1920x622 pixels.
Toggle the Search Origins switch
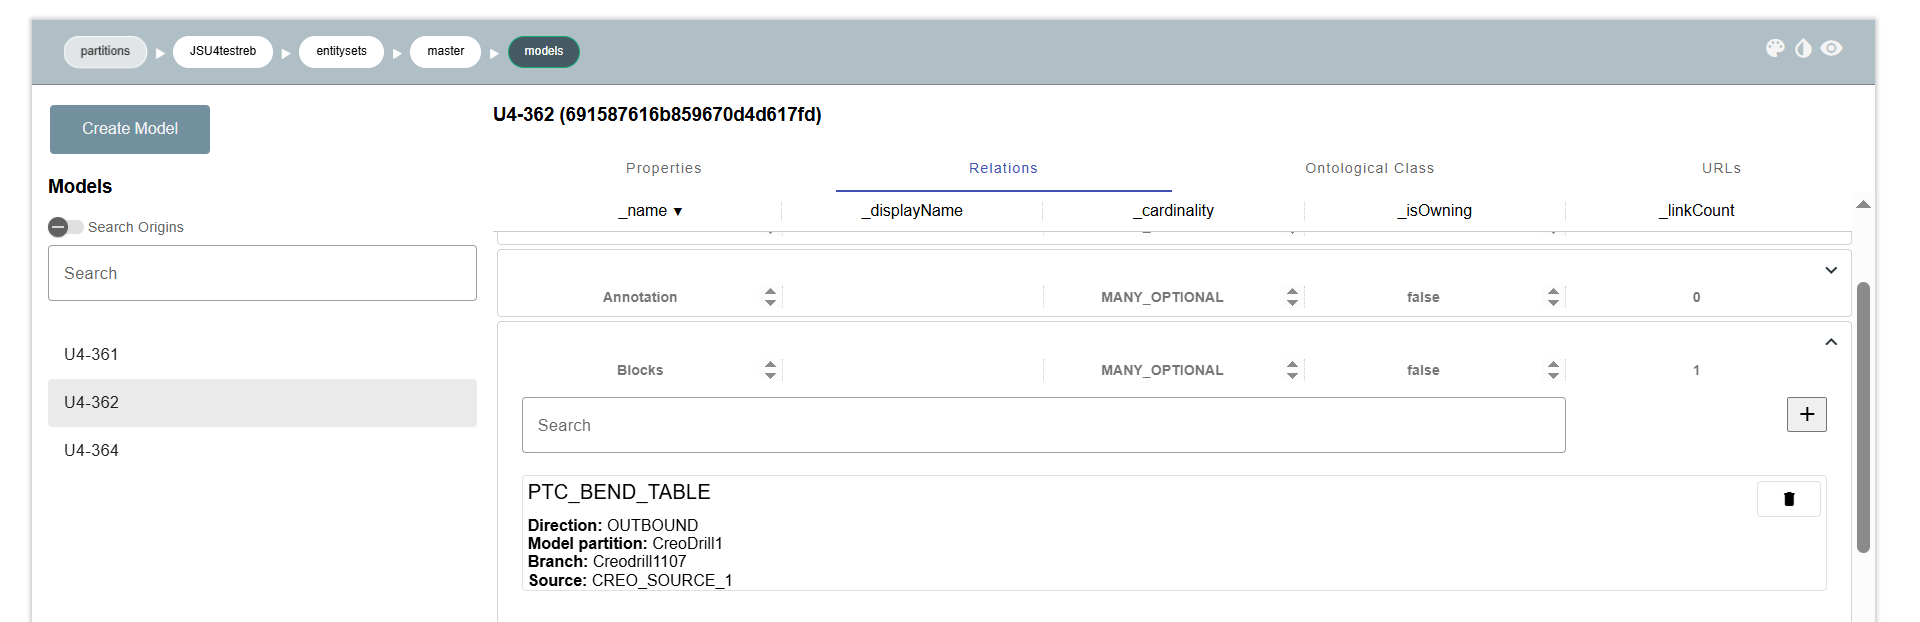pyautogui.click(x=65, y=227)
